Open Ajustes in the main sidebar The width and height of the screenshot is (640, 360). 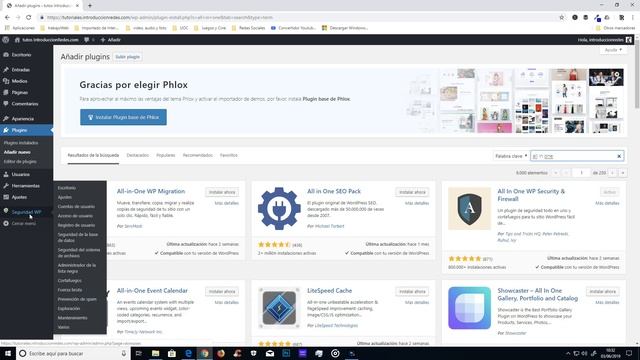[19, 197]
